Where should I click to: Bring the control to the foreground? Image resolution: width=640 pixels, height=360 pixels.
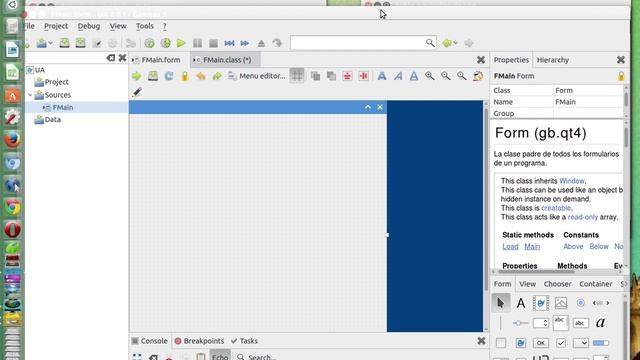[315, 76]
